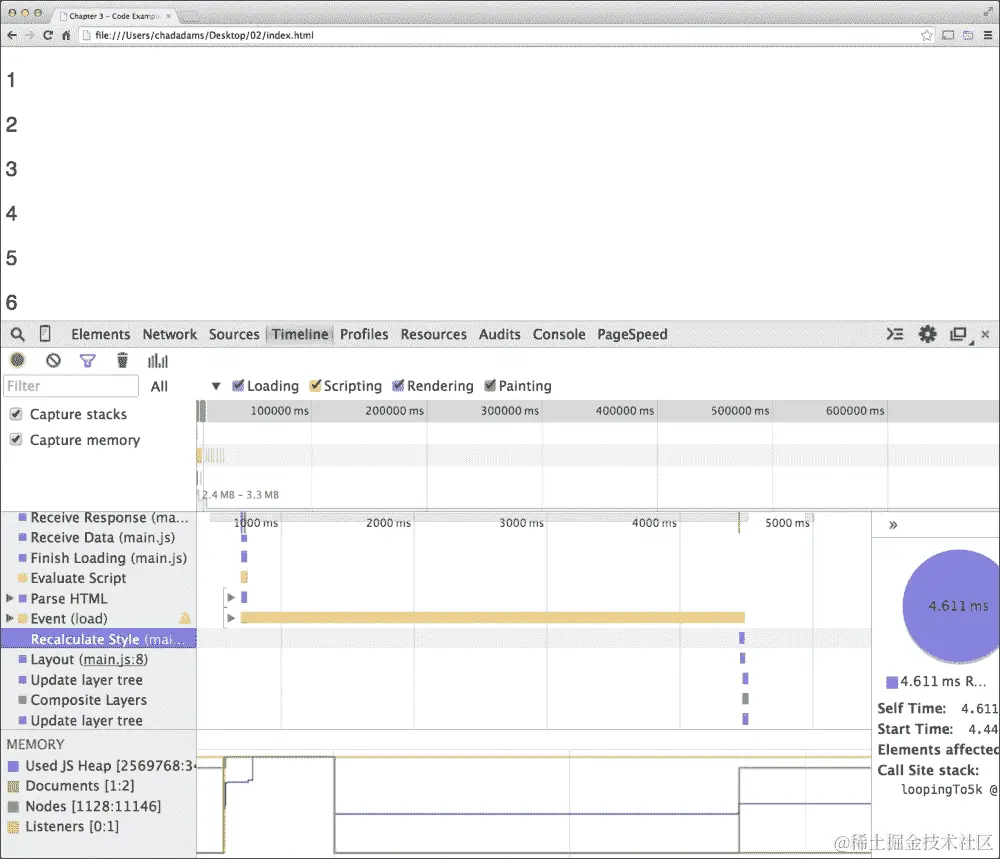1000x859 pixels.
Task: Clear the timeline recording
Action: [54, 360]
